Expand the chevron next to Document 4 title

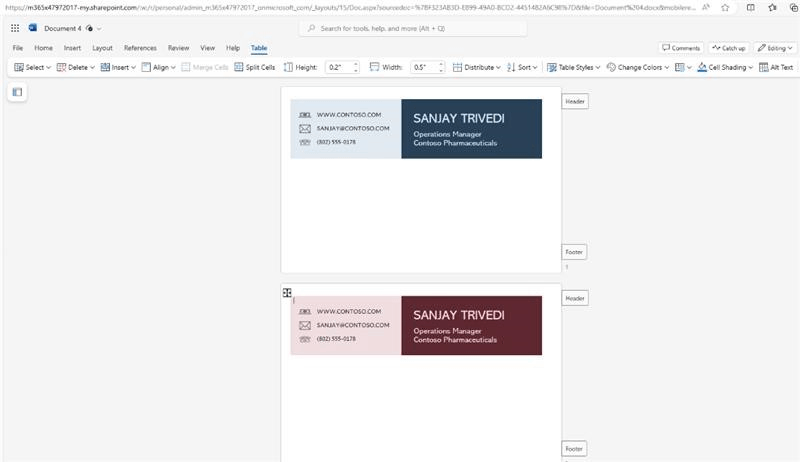(99, 29)
